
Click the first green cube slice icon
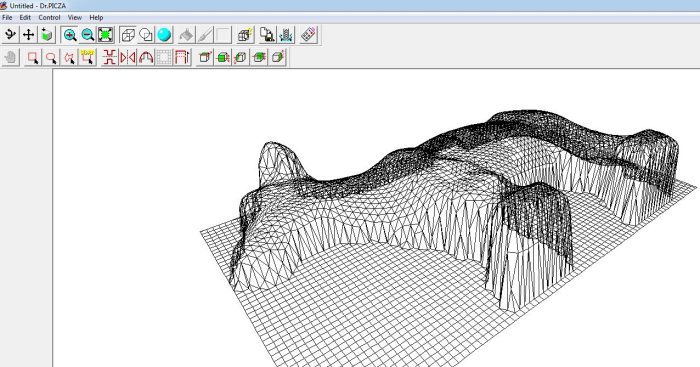pyautogui.click(x=223, y=58)
